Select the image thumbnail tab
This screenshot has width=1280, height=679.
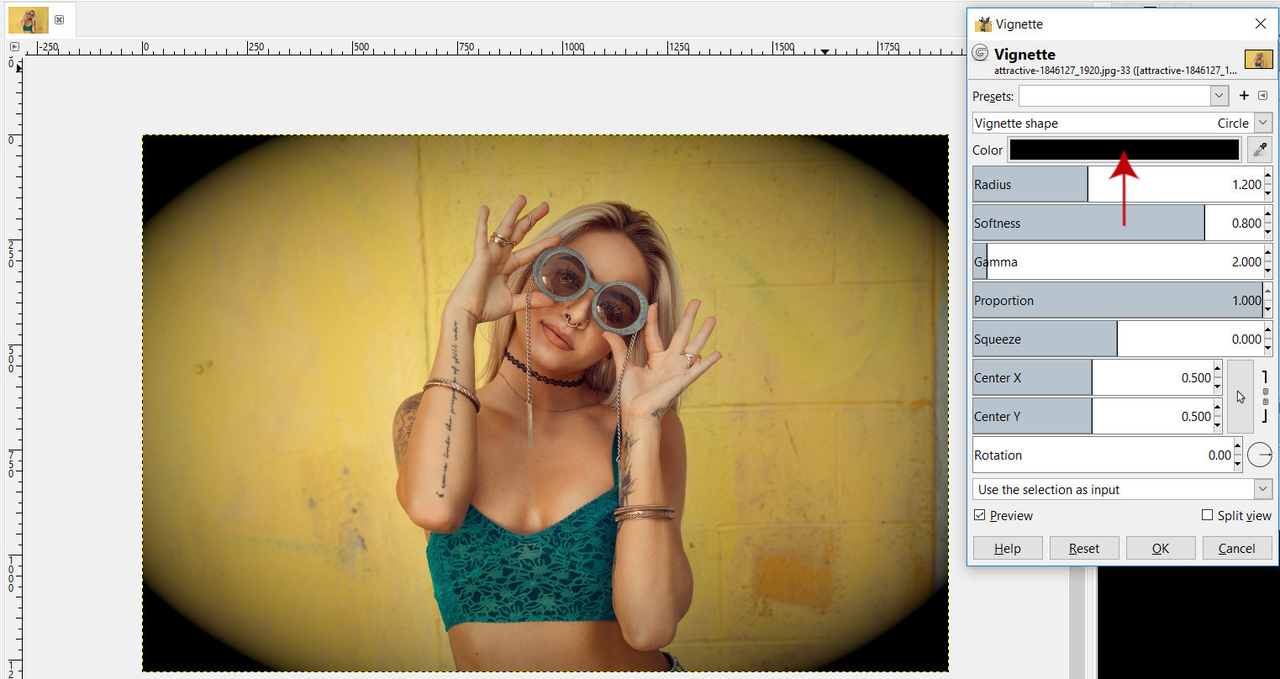pos(28,19)
